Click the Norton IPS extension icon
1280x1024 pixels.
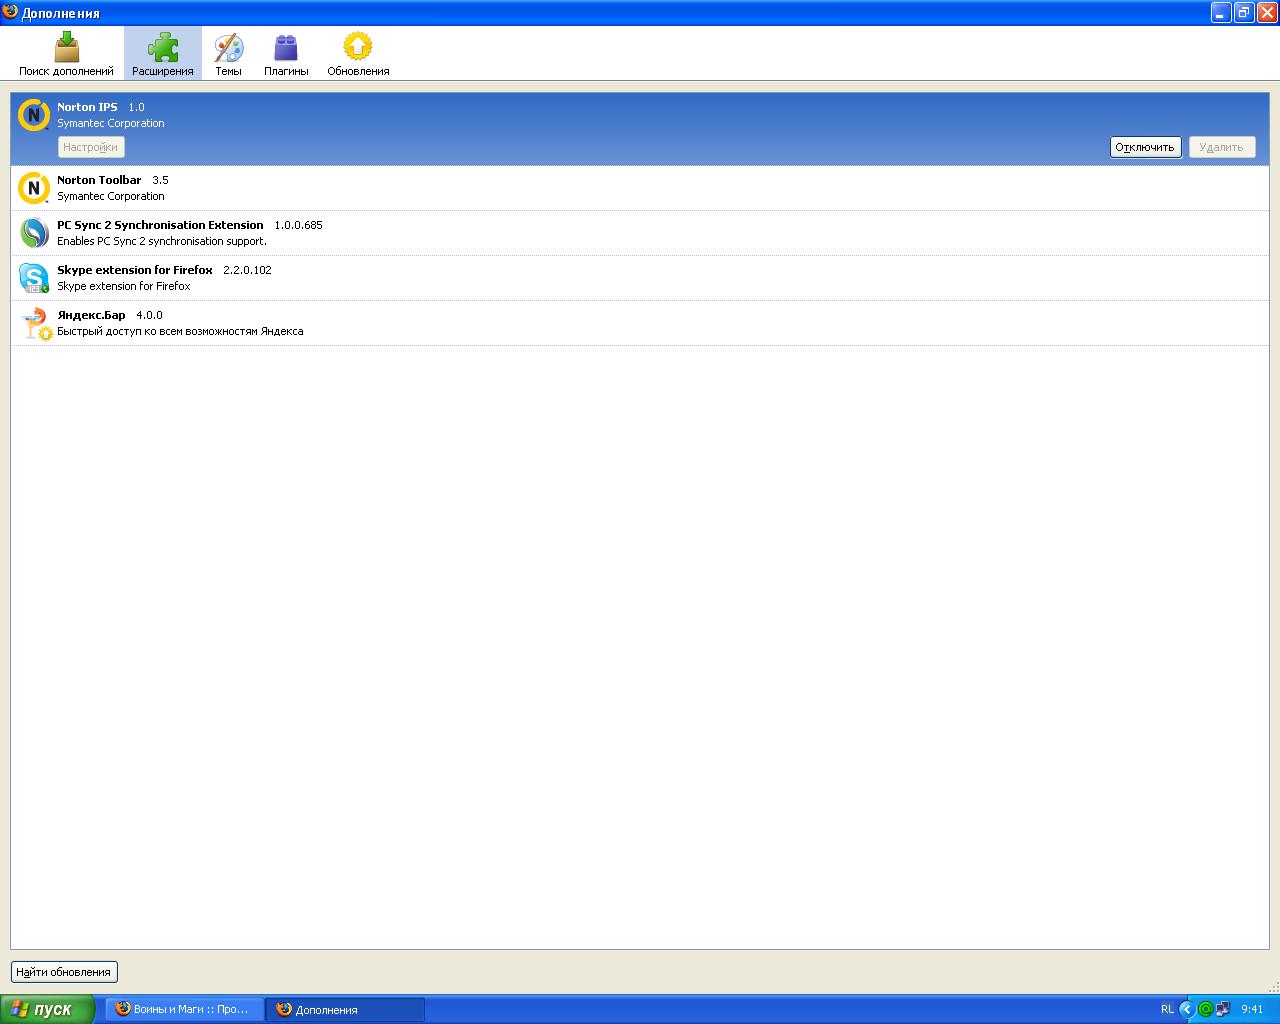coord(34,115)
